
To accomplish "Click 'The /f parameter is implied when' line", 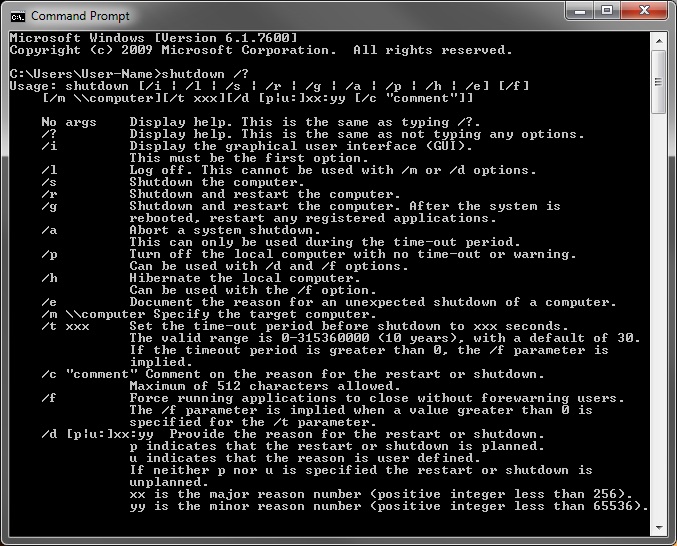I will point(361,410).
